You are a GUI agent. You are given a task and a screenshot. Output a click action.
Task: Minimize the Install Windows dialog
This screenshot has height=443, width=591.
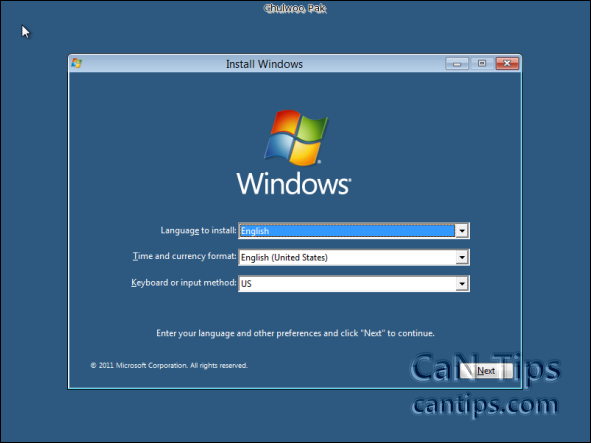click(457, 63)
